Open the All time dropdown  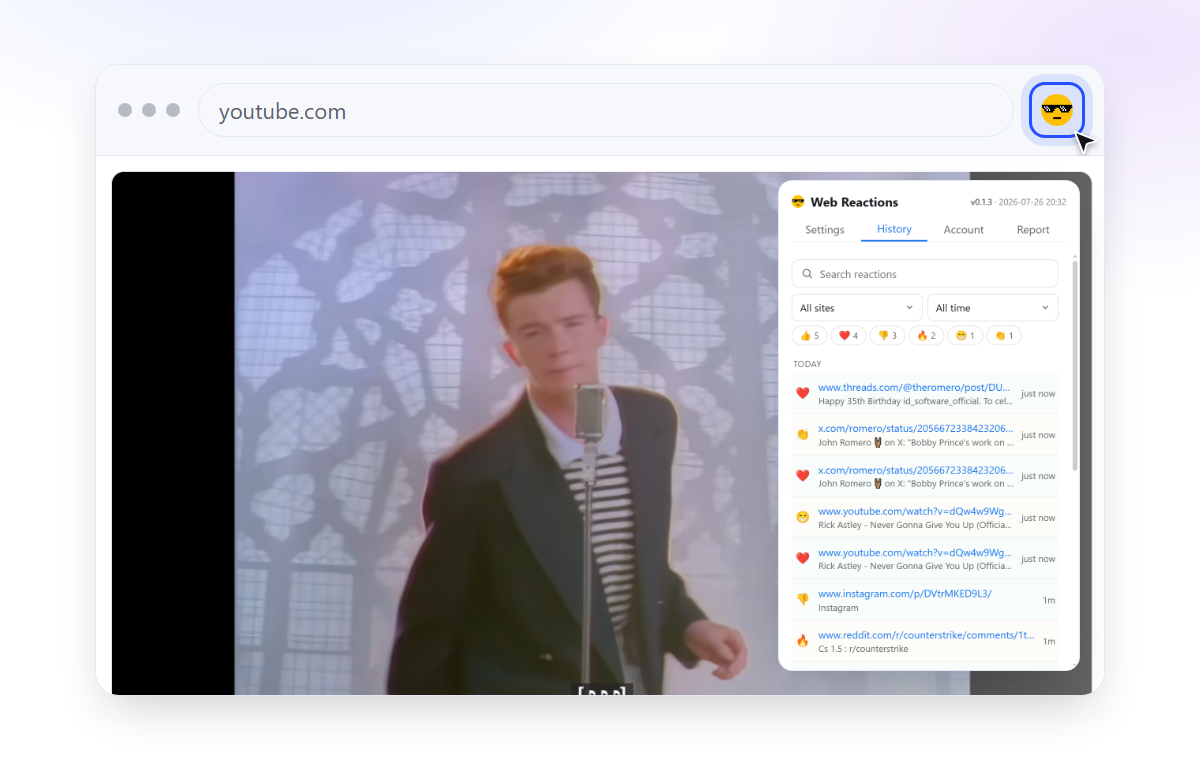[x=992, y=308]
